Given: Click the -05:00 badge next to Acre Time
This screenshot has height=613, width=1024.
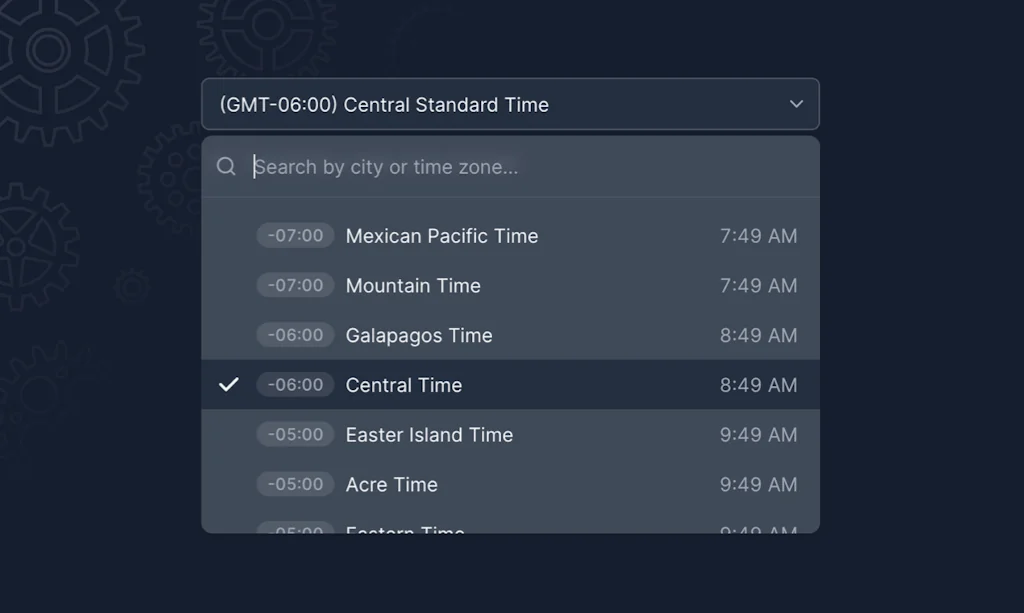Looking at the screenshot, I should tap(295, 484).
